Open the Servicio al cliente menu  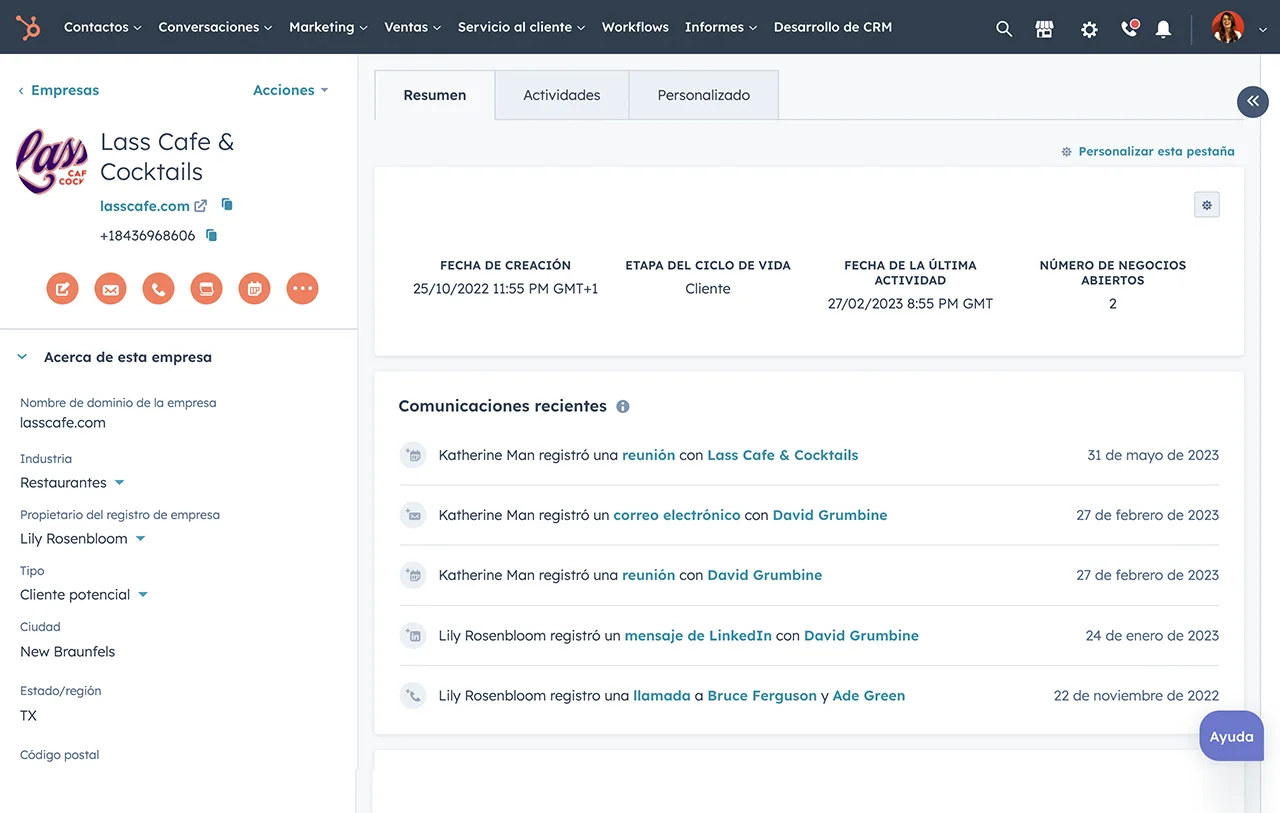click(x=522, y=27)
